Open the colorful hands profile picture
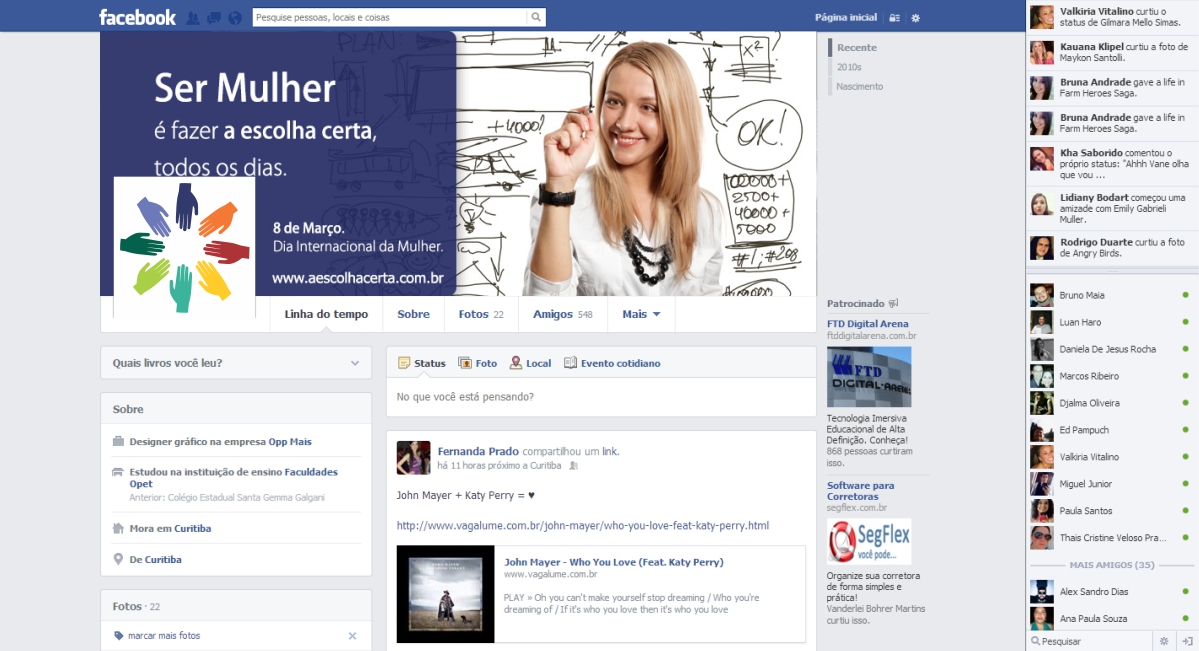1199x651 pixels. coord(184,248)
